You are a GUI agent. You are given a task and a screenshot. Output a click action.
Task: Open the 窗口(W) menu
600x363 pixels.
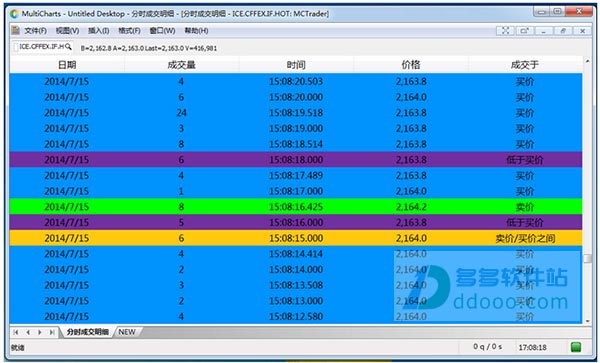pyautogui.click(x=162, y=31)
